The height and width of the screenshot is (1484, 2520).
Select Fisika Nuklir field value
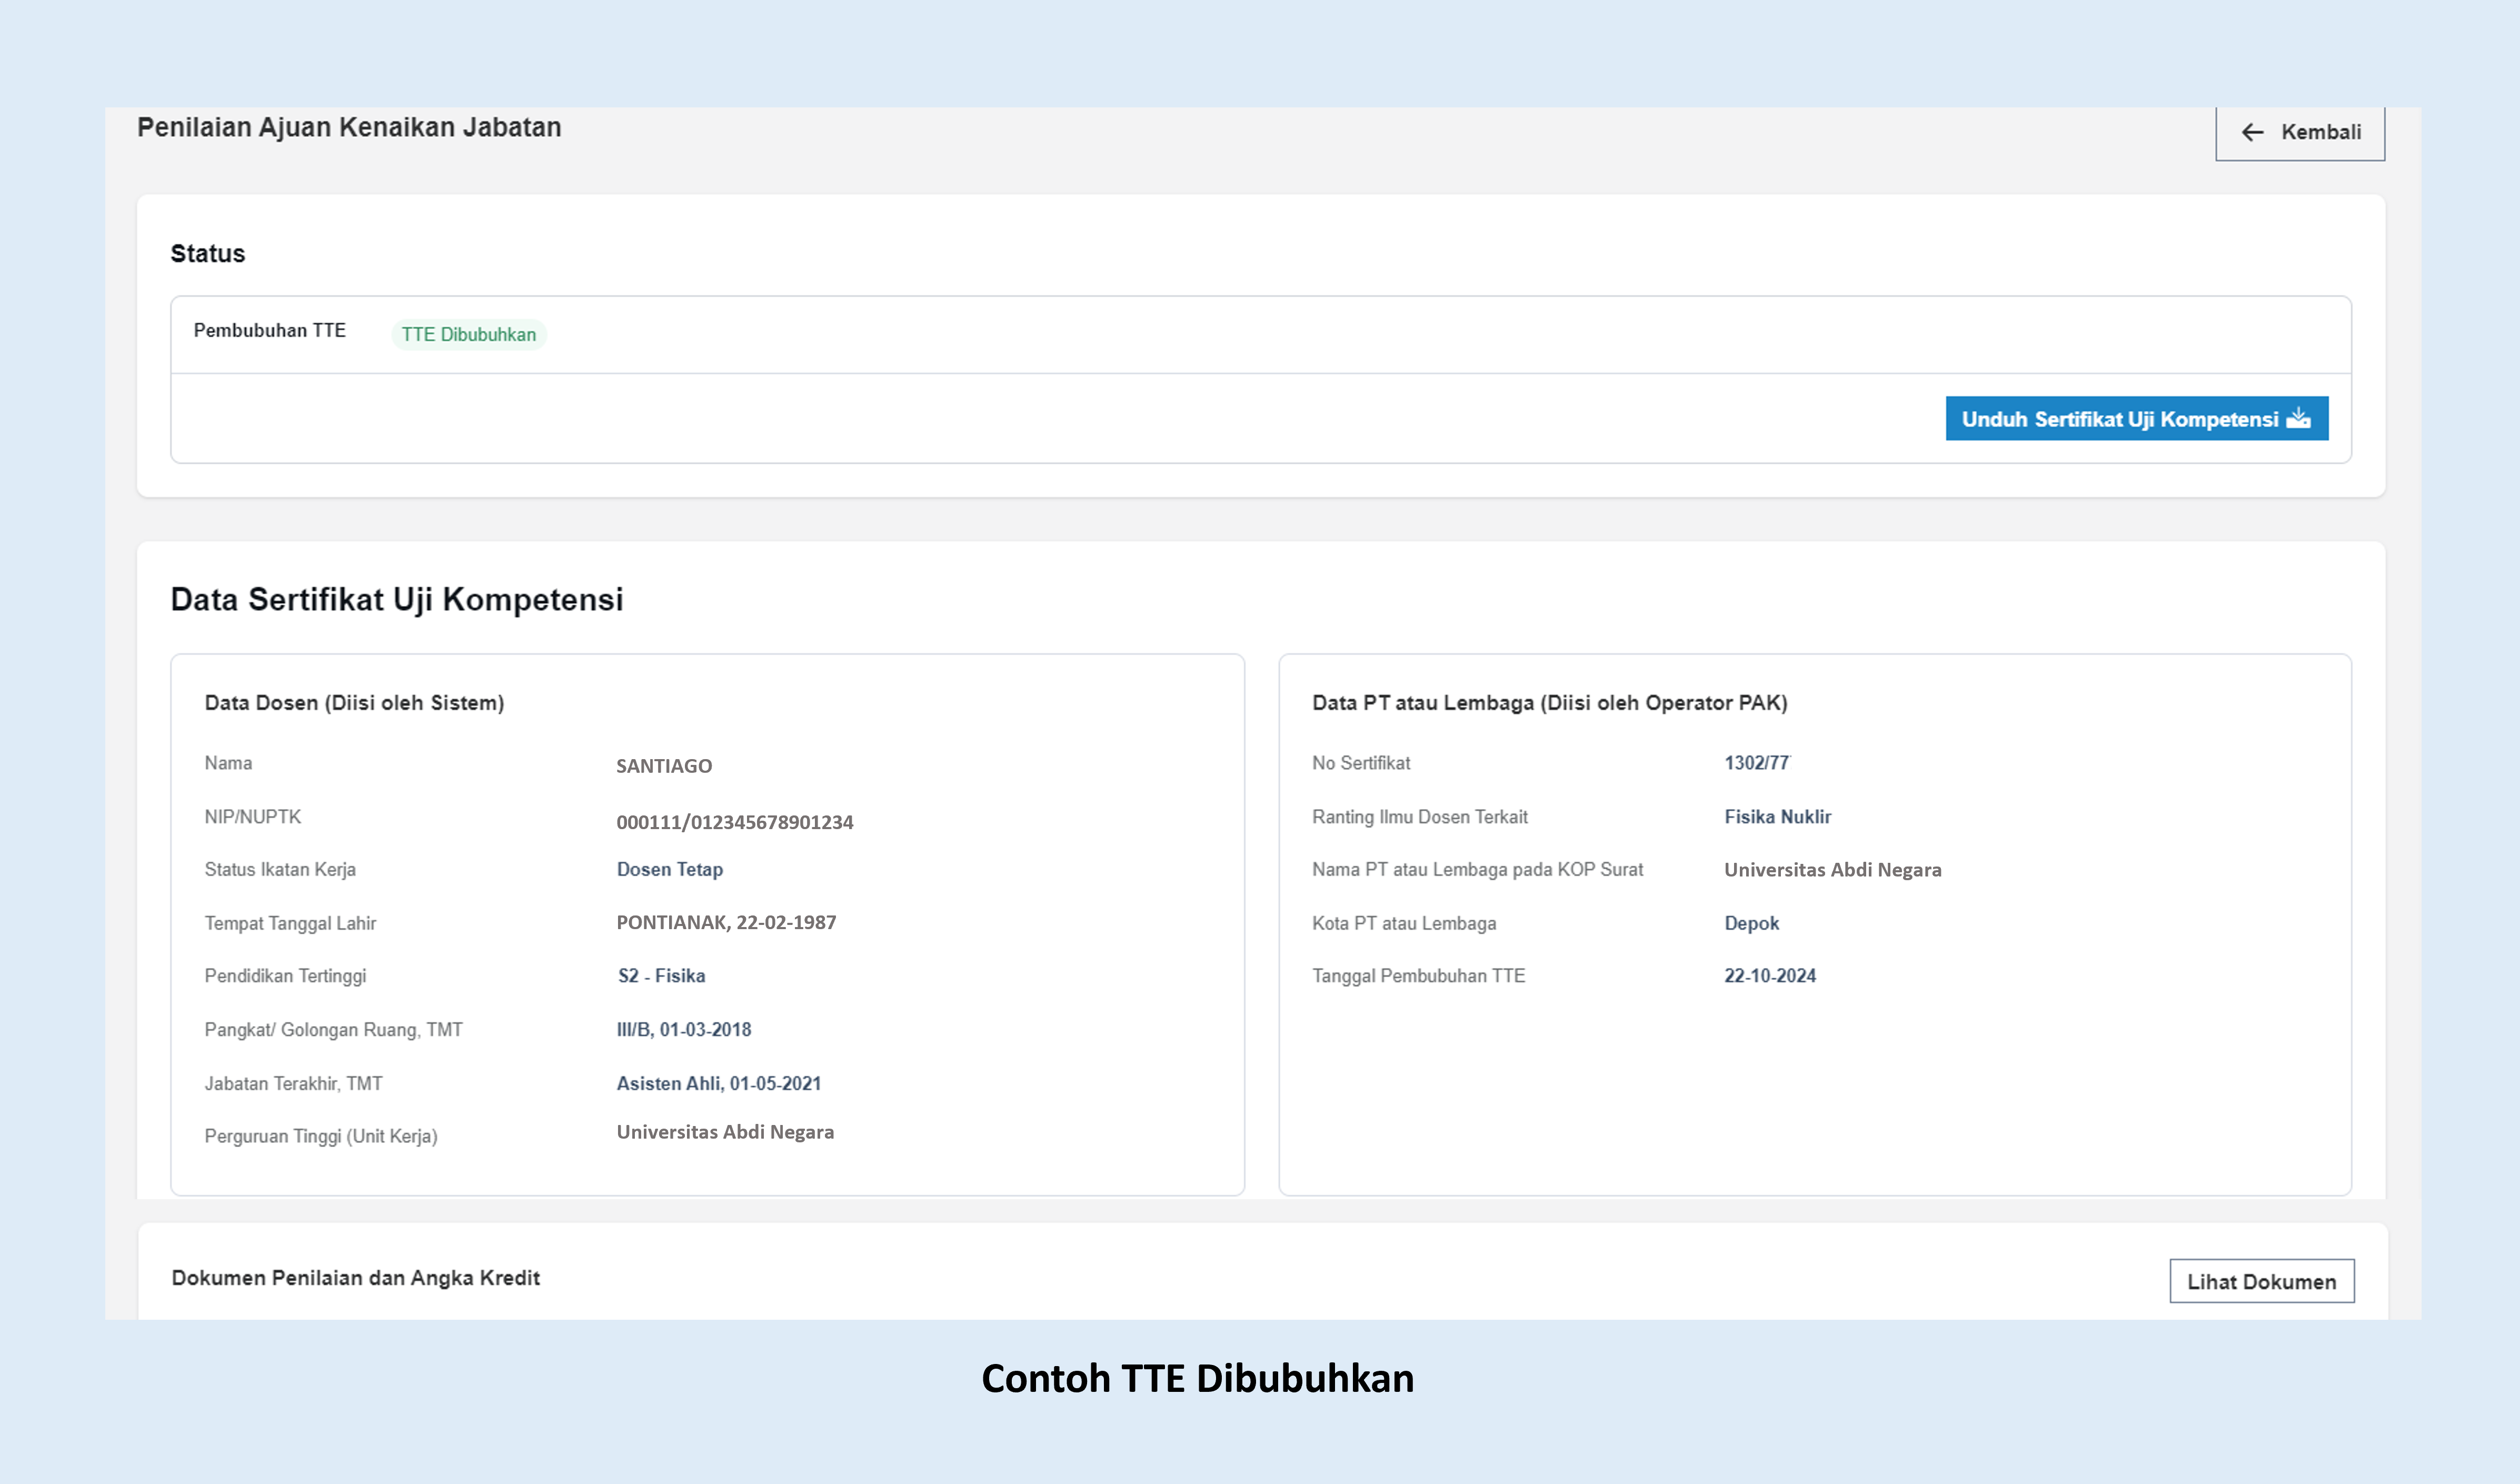pyautogui.click(x=1778, y=817)
